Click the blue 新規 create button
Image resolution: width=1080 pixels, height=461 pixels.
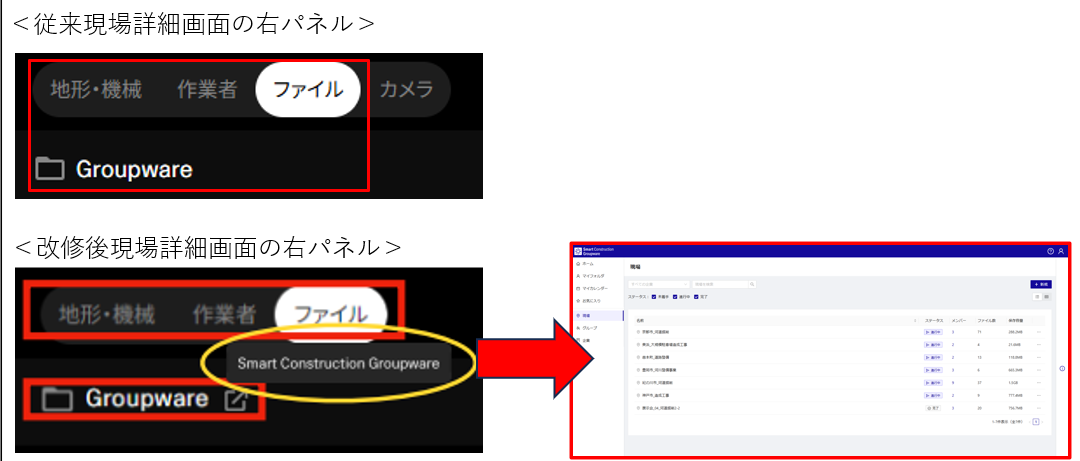(x=1040, y=284)
